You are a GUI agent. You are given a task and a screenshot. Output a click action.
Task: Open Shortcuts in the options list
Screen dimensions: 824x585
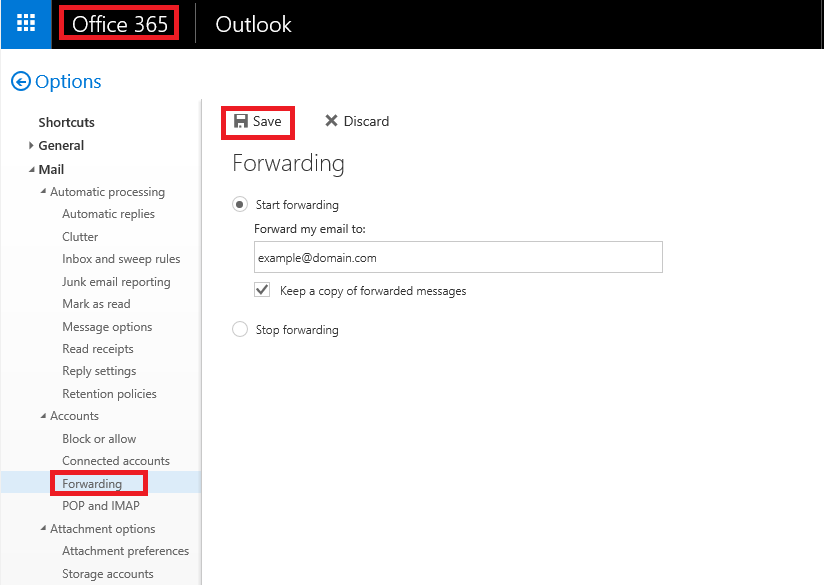pos(66,122)
